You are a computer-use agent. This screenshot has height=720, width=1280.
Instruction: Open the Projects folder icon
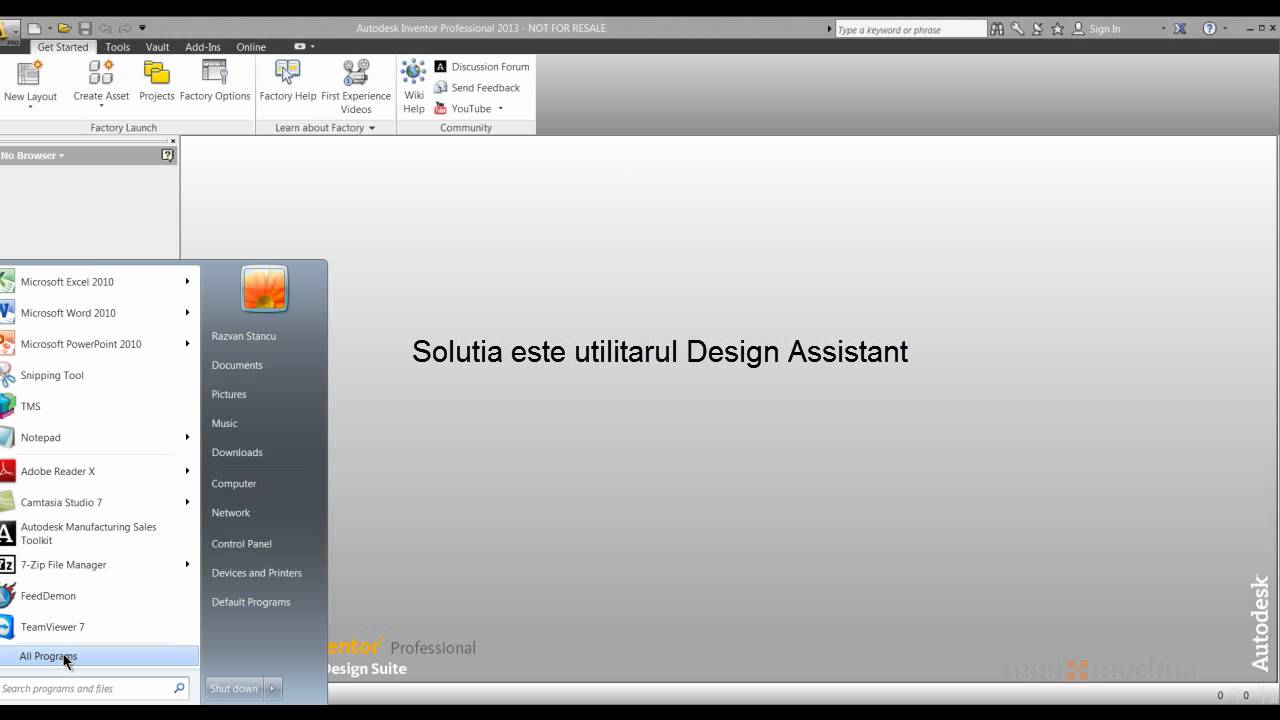pos(156,72)
